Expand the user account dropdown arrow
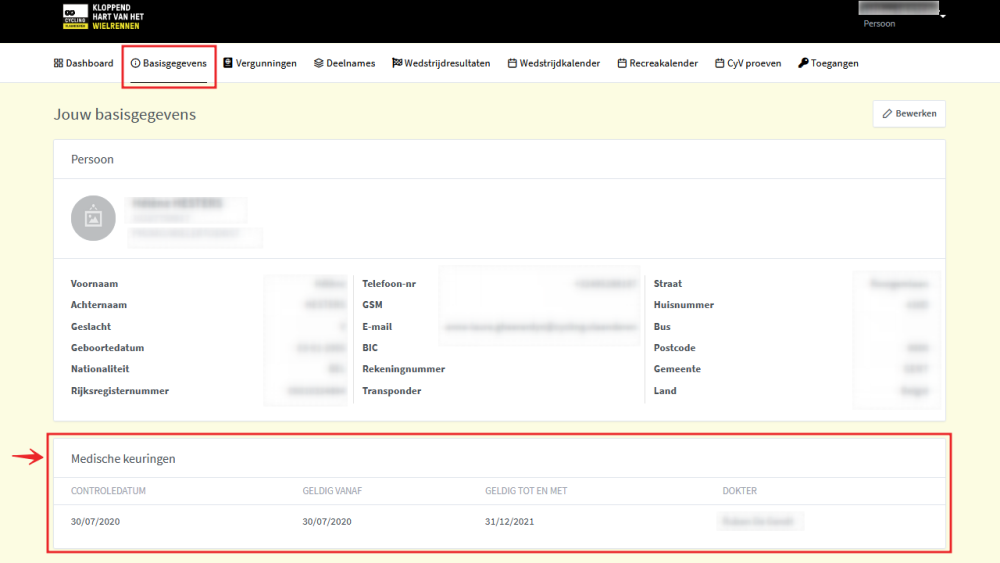The image size is (1000, 563). 943,16
